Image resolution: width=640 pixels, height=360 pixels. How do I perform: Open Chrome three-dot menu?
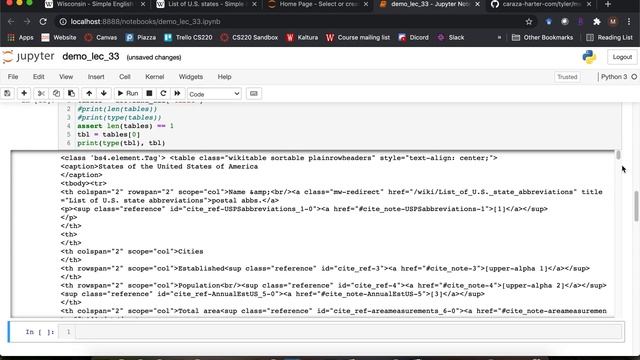point(629,22)
